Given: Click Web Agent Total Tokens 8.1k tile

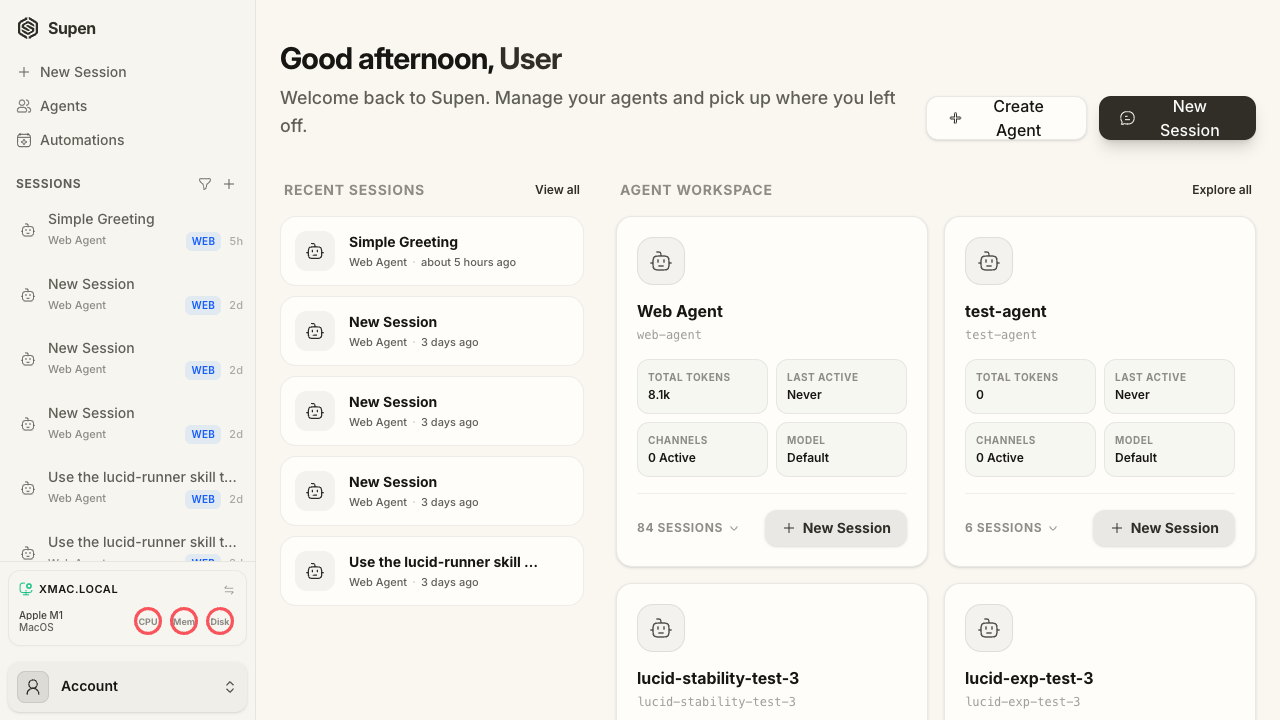Looking at the screenshot, I should [702, 386].
